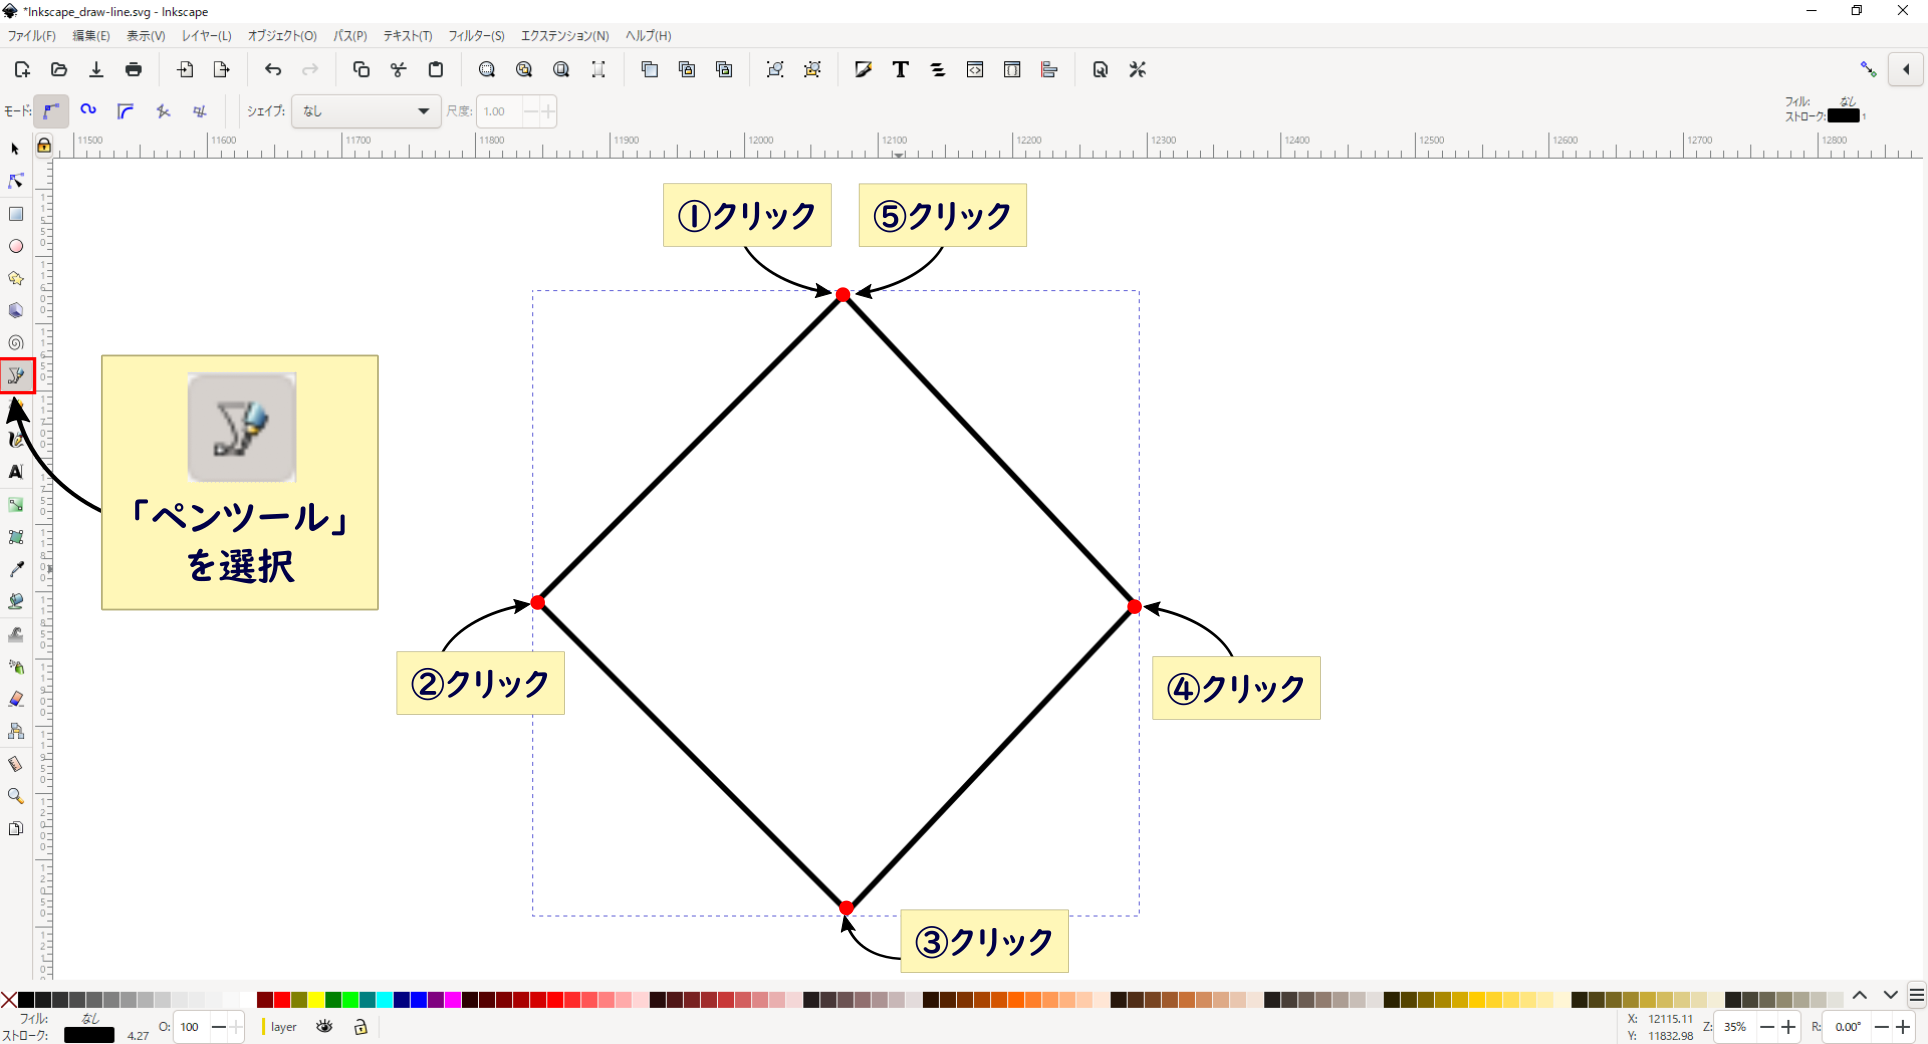Open the フィルター menu
Viewport: 1928px width, 1044px height.
tap(476, 35)
